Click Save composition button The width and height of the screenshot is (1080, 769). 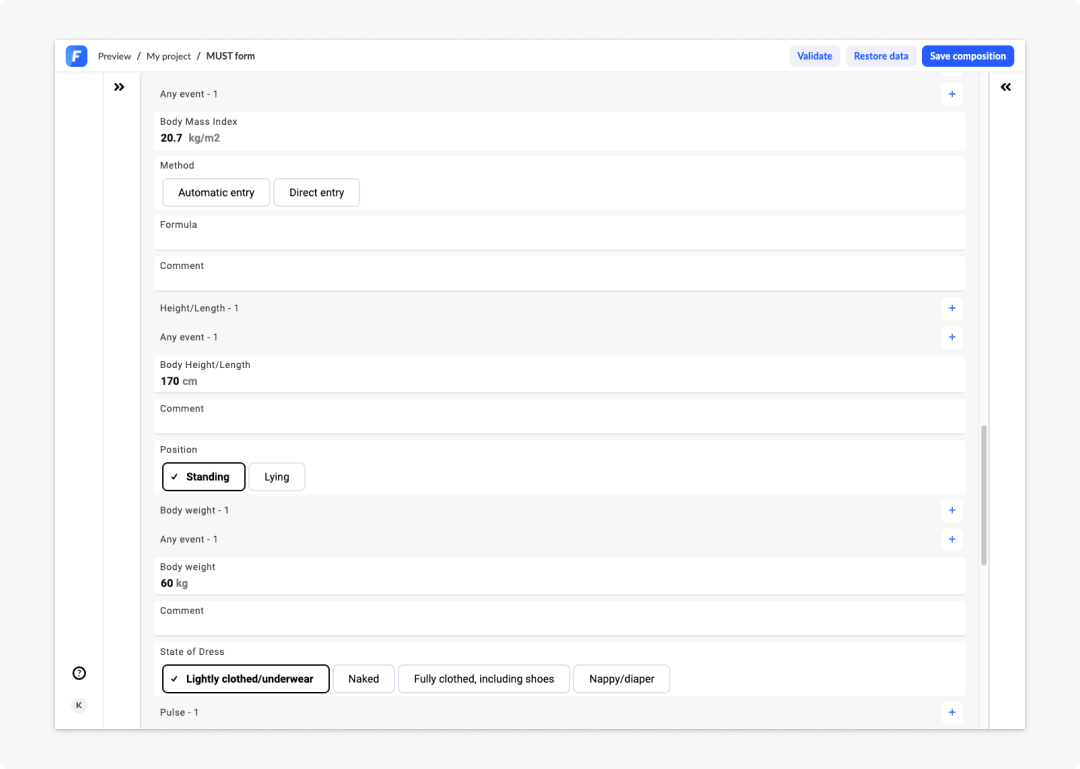pos(968,56)
